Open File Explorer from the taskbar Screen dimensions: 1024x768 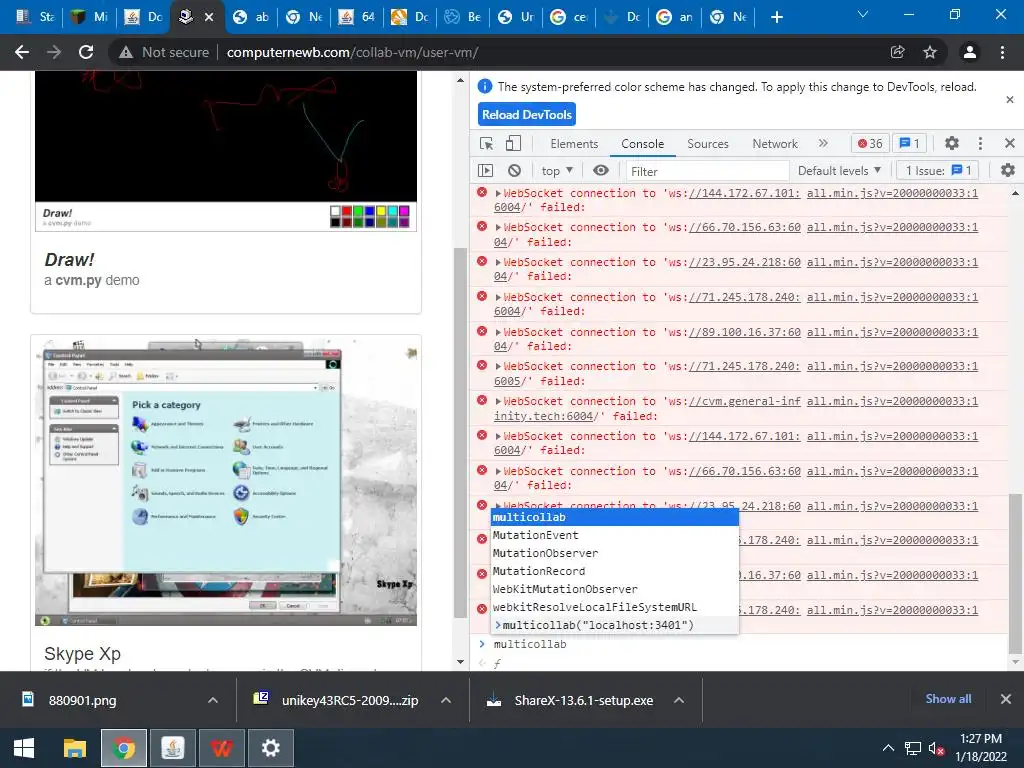(x=74, y=748)
